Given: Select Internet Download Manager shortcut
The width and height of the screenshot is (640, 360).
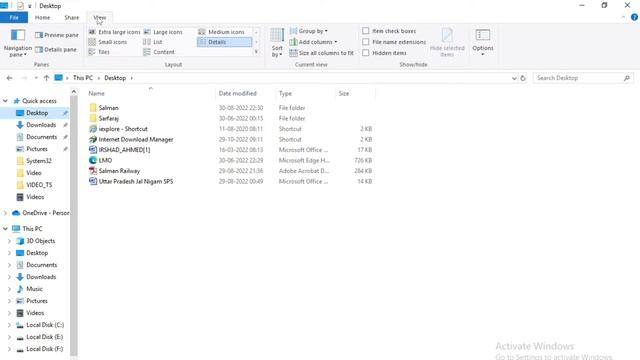Looking at the screenshot, I should coord(136,140).
